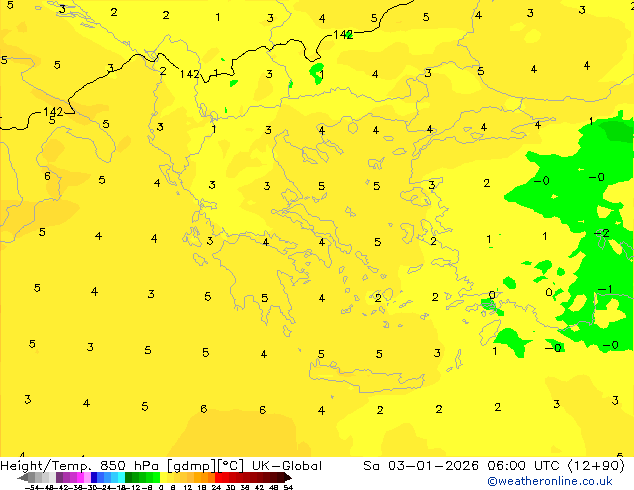Pick the bright red swatch above label 24
634x490 pixels.
218,478
